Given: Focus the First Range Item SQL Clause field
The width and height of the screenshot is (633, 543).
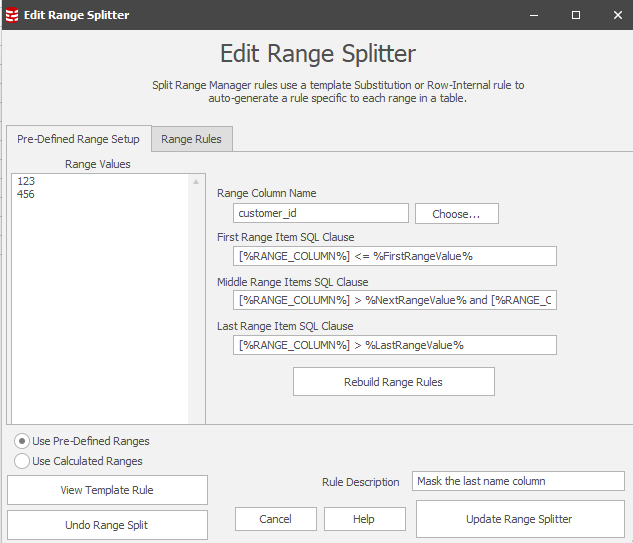Looking at the screenshot, I should (x=394, y=256).
